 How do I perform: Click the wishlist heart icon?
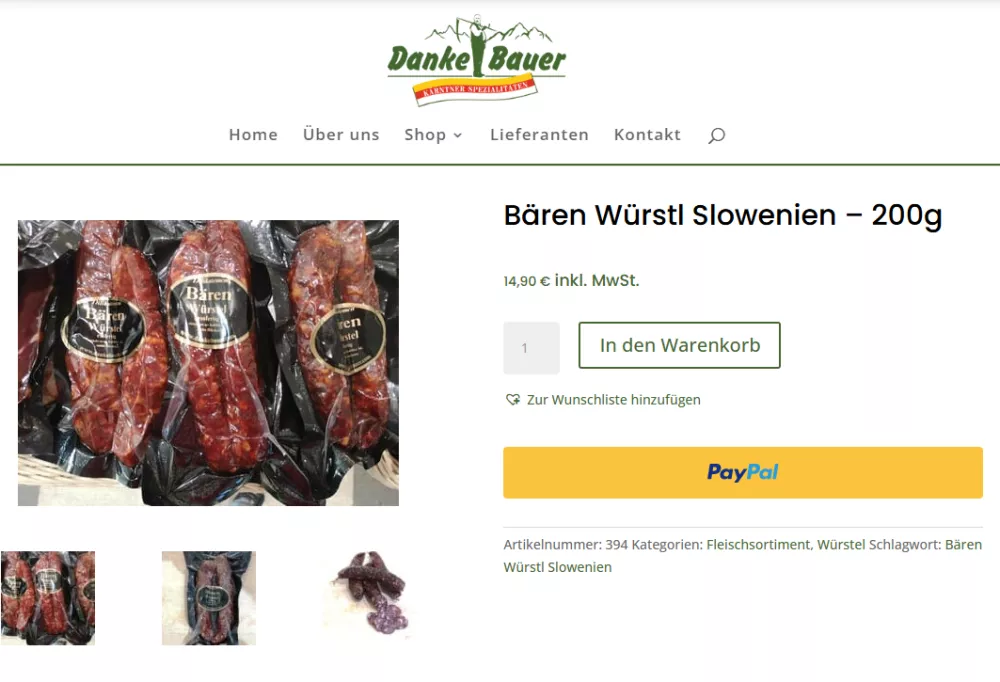coord(512,399)
